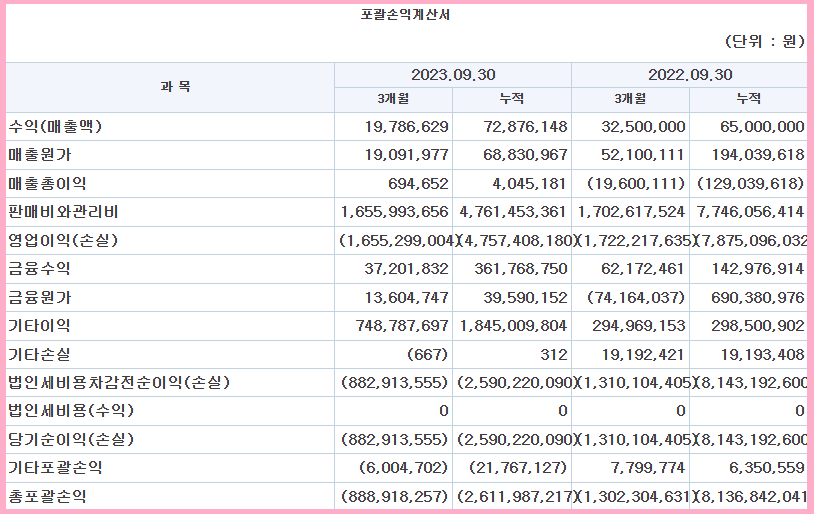Click the 영업이익(손실) row label

(63, 240)
